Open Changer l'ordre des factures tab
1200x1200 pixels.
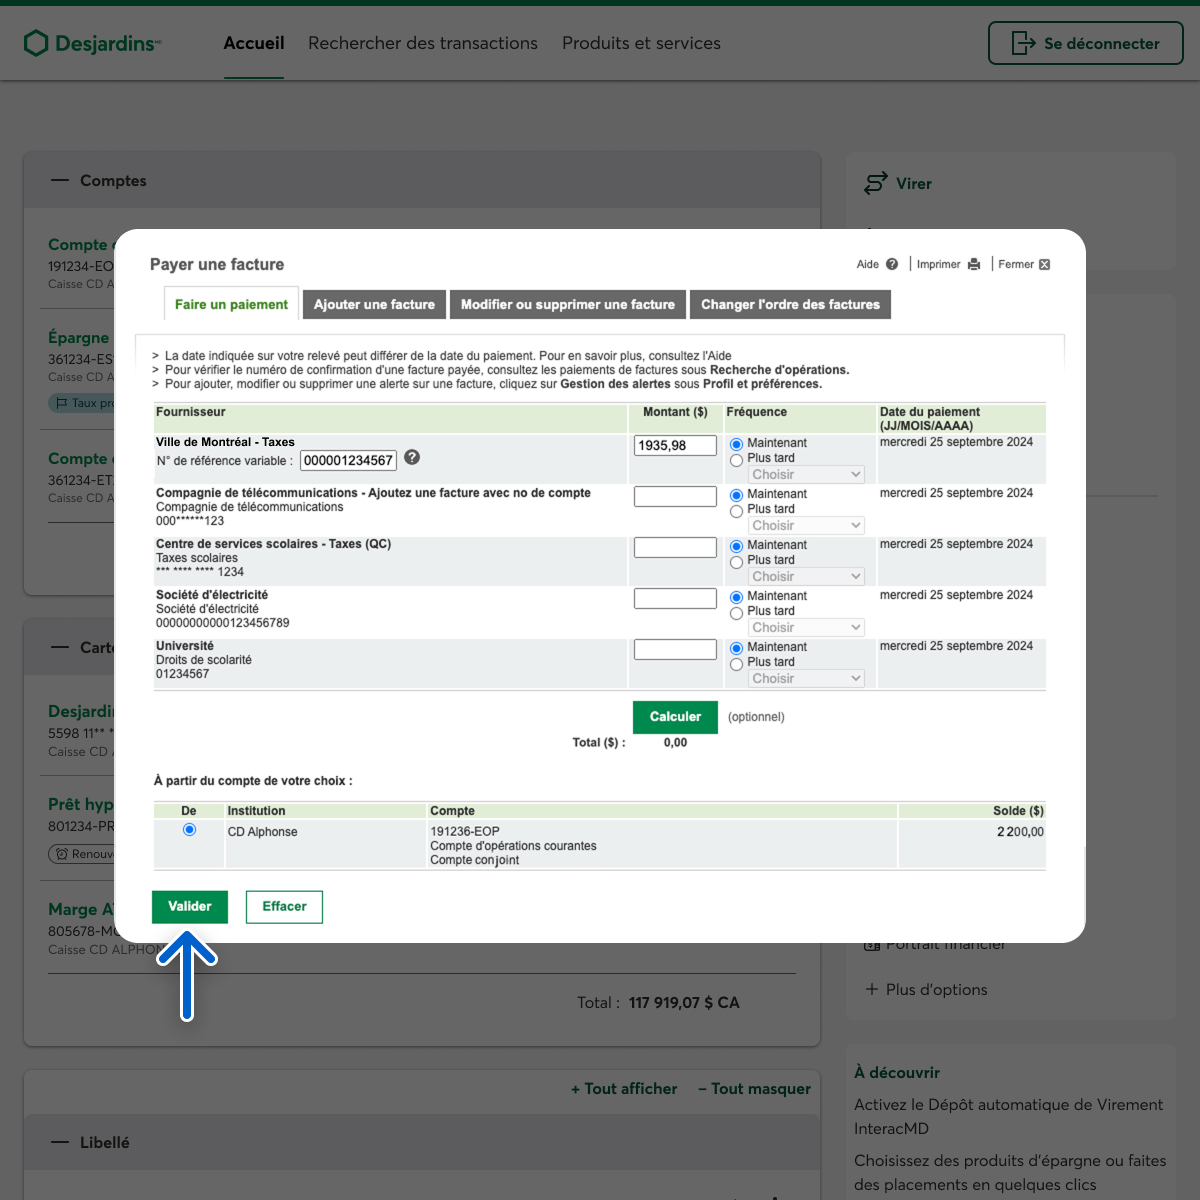click(x=790, y=305)
